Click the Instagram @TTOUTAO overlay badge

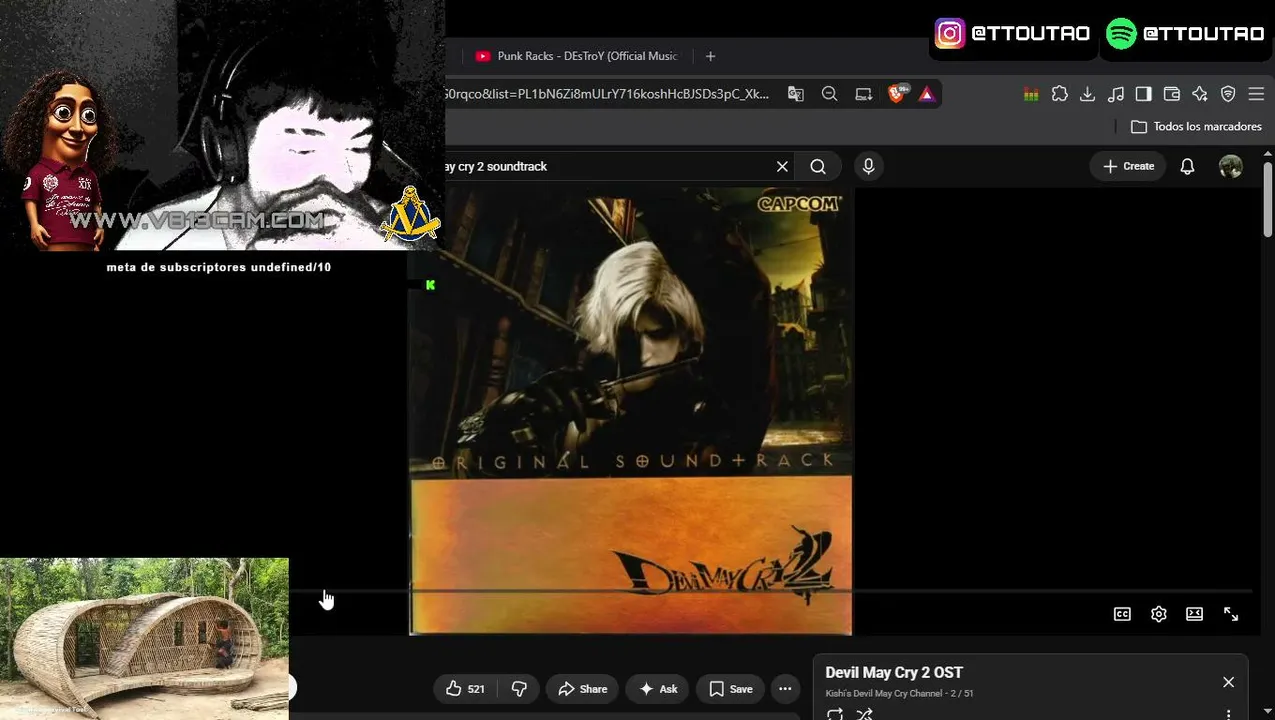[1012, 33]
